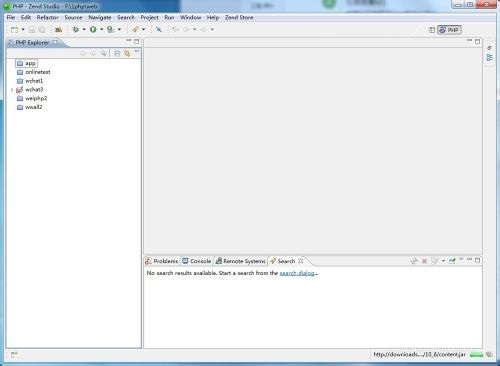This screenshot has height=366, width=500.
Task: Click the status bar icon at the left
Action: point(14,355)
